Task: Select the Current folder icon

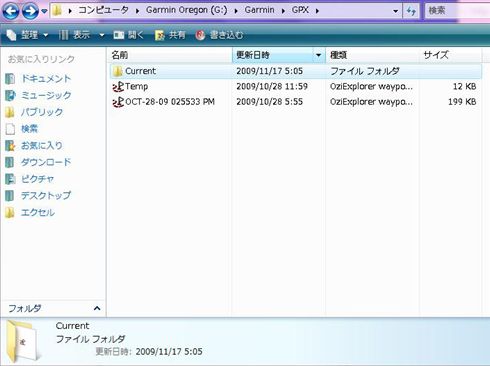Action: tap(118, 71)
